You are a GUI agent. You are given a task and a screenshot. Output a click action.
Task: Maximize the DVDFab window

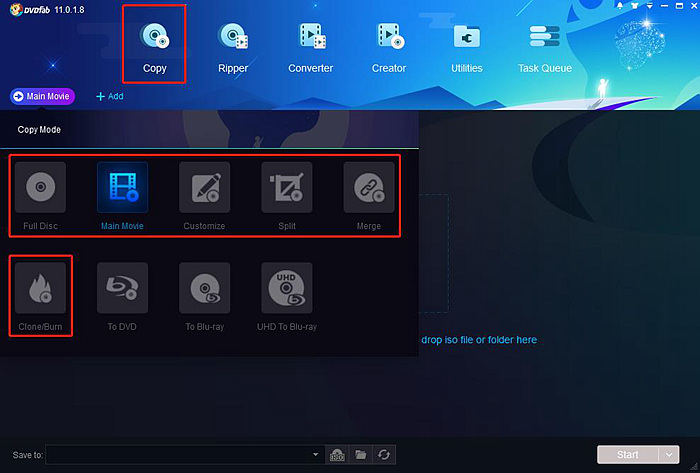(679, 6)
